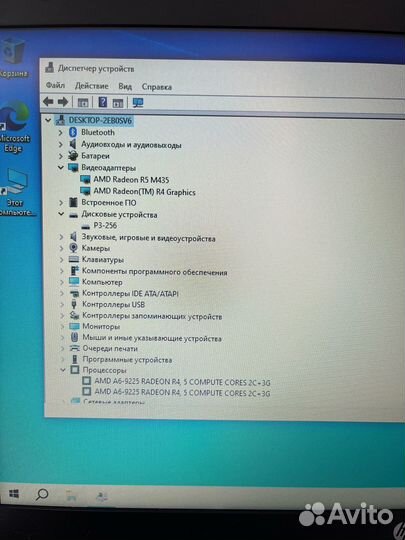405x540 pixels.
Task: Click the monitor icon beside Компьютер
Action: click(74, 282)
